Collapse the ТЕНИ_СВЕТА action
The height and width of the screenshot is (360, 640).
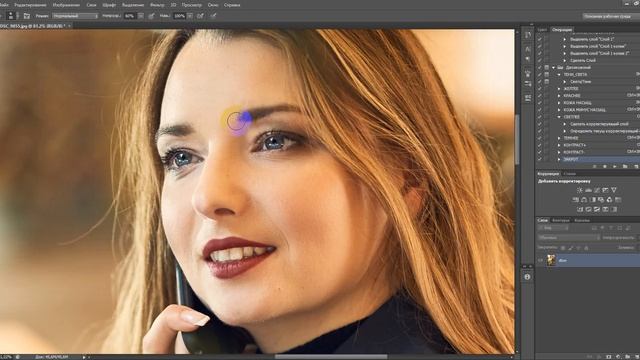pyautogui.click(x=559, y=75)
